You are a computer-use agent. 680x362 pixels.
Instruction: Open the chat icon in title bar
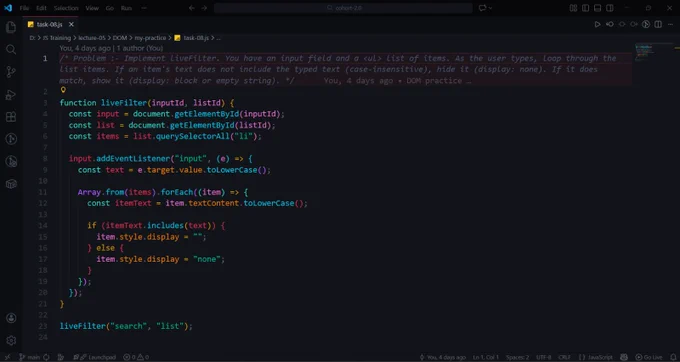click(482, 8)
